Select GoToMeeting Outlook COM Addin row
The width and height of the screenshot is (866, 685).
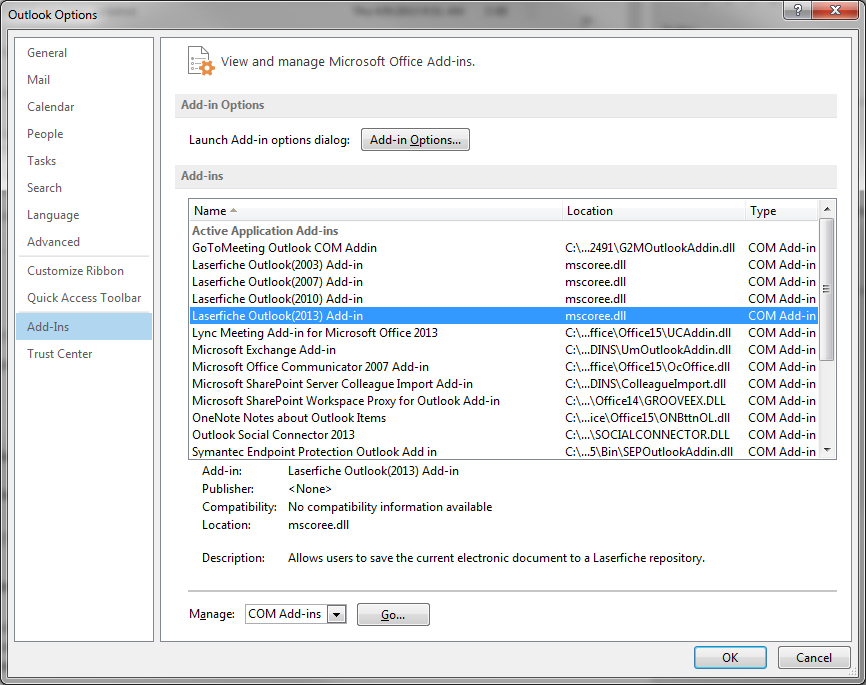pos(504,248)
